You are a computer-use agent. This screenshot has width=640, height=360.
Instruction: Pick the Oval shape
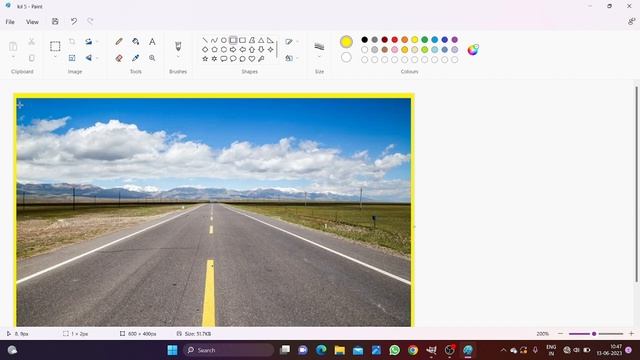coord(224,40)
